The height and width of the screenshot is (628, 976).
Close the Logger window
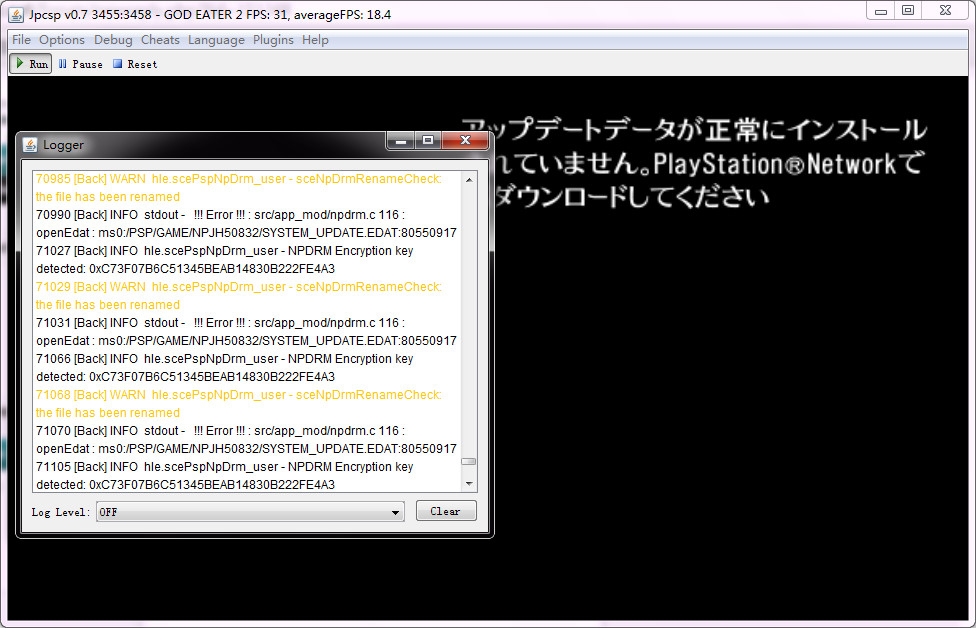coord(463,142)
